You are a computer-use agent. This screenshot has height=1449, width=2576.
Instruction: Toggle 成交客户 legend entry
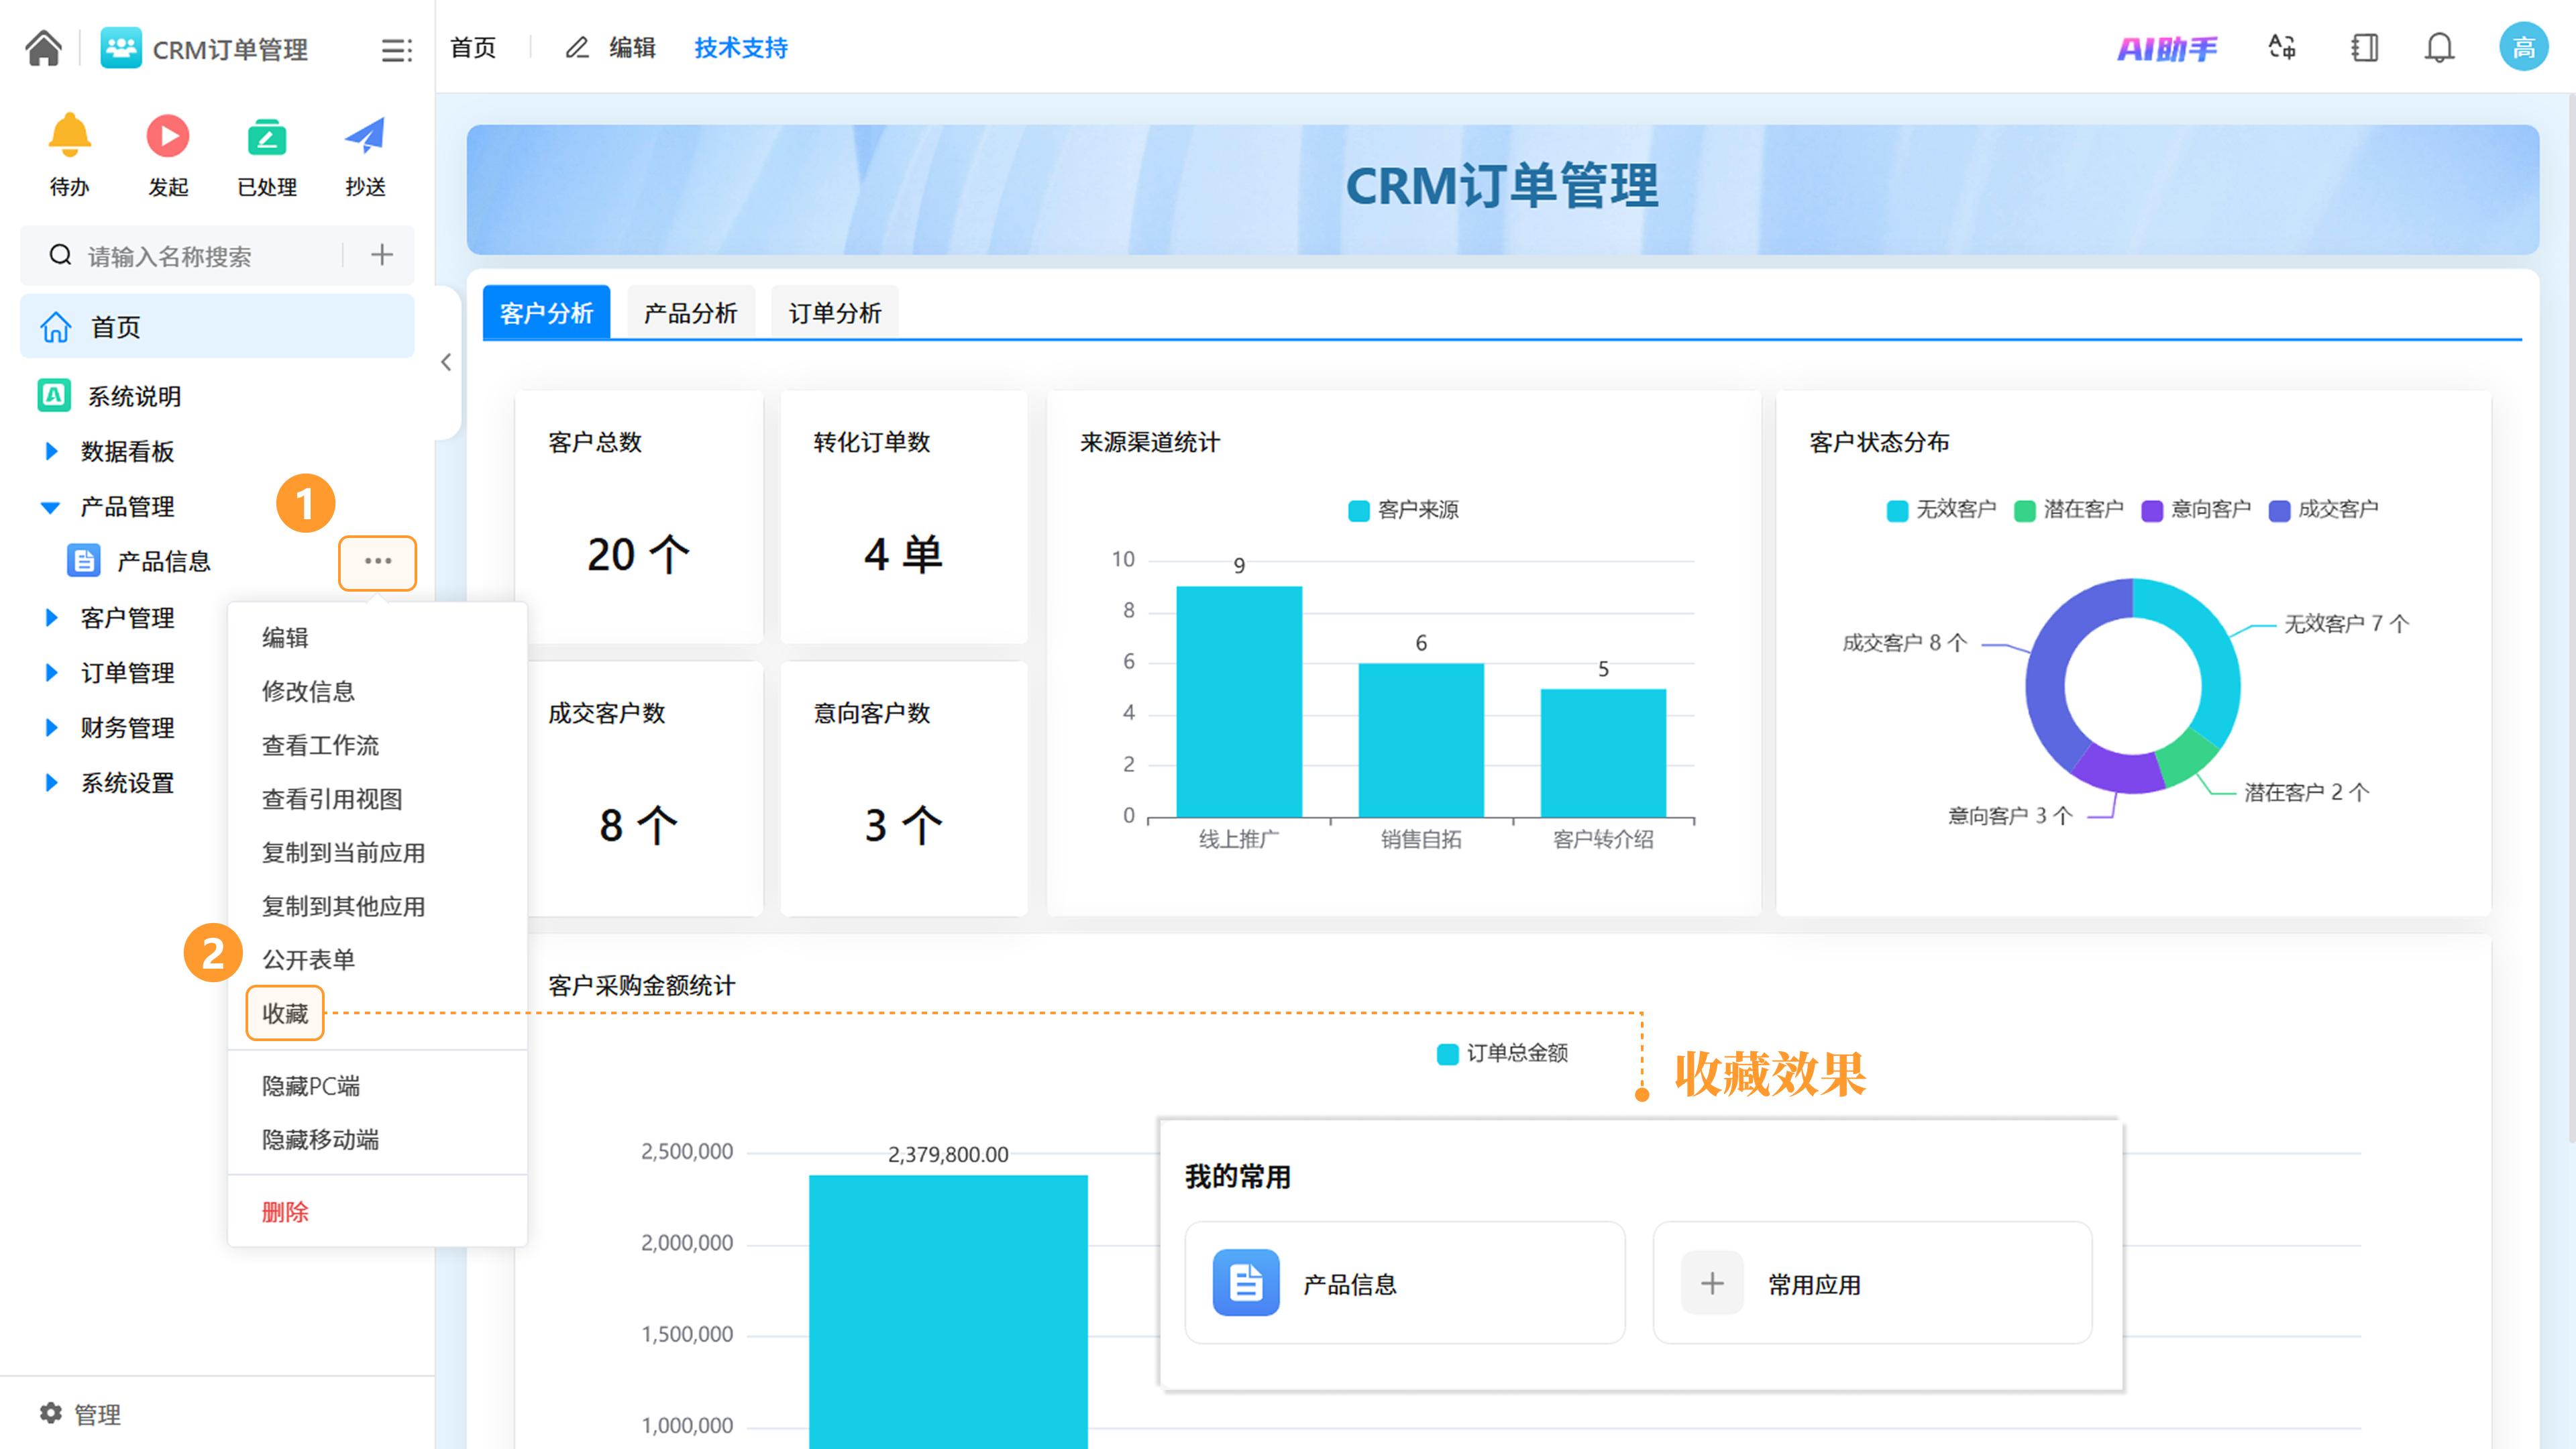pyautogui.click(x=2323, y=510)
